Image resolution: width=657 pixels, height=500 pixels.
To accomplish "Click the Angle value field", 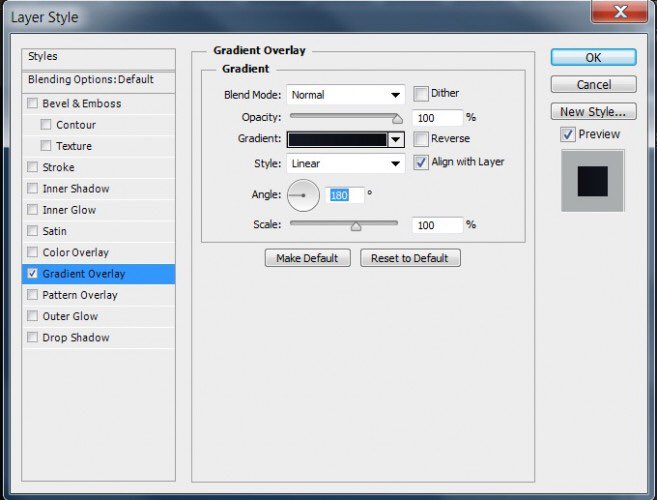I will pyautogui.click(x=344, y=195).
